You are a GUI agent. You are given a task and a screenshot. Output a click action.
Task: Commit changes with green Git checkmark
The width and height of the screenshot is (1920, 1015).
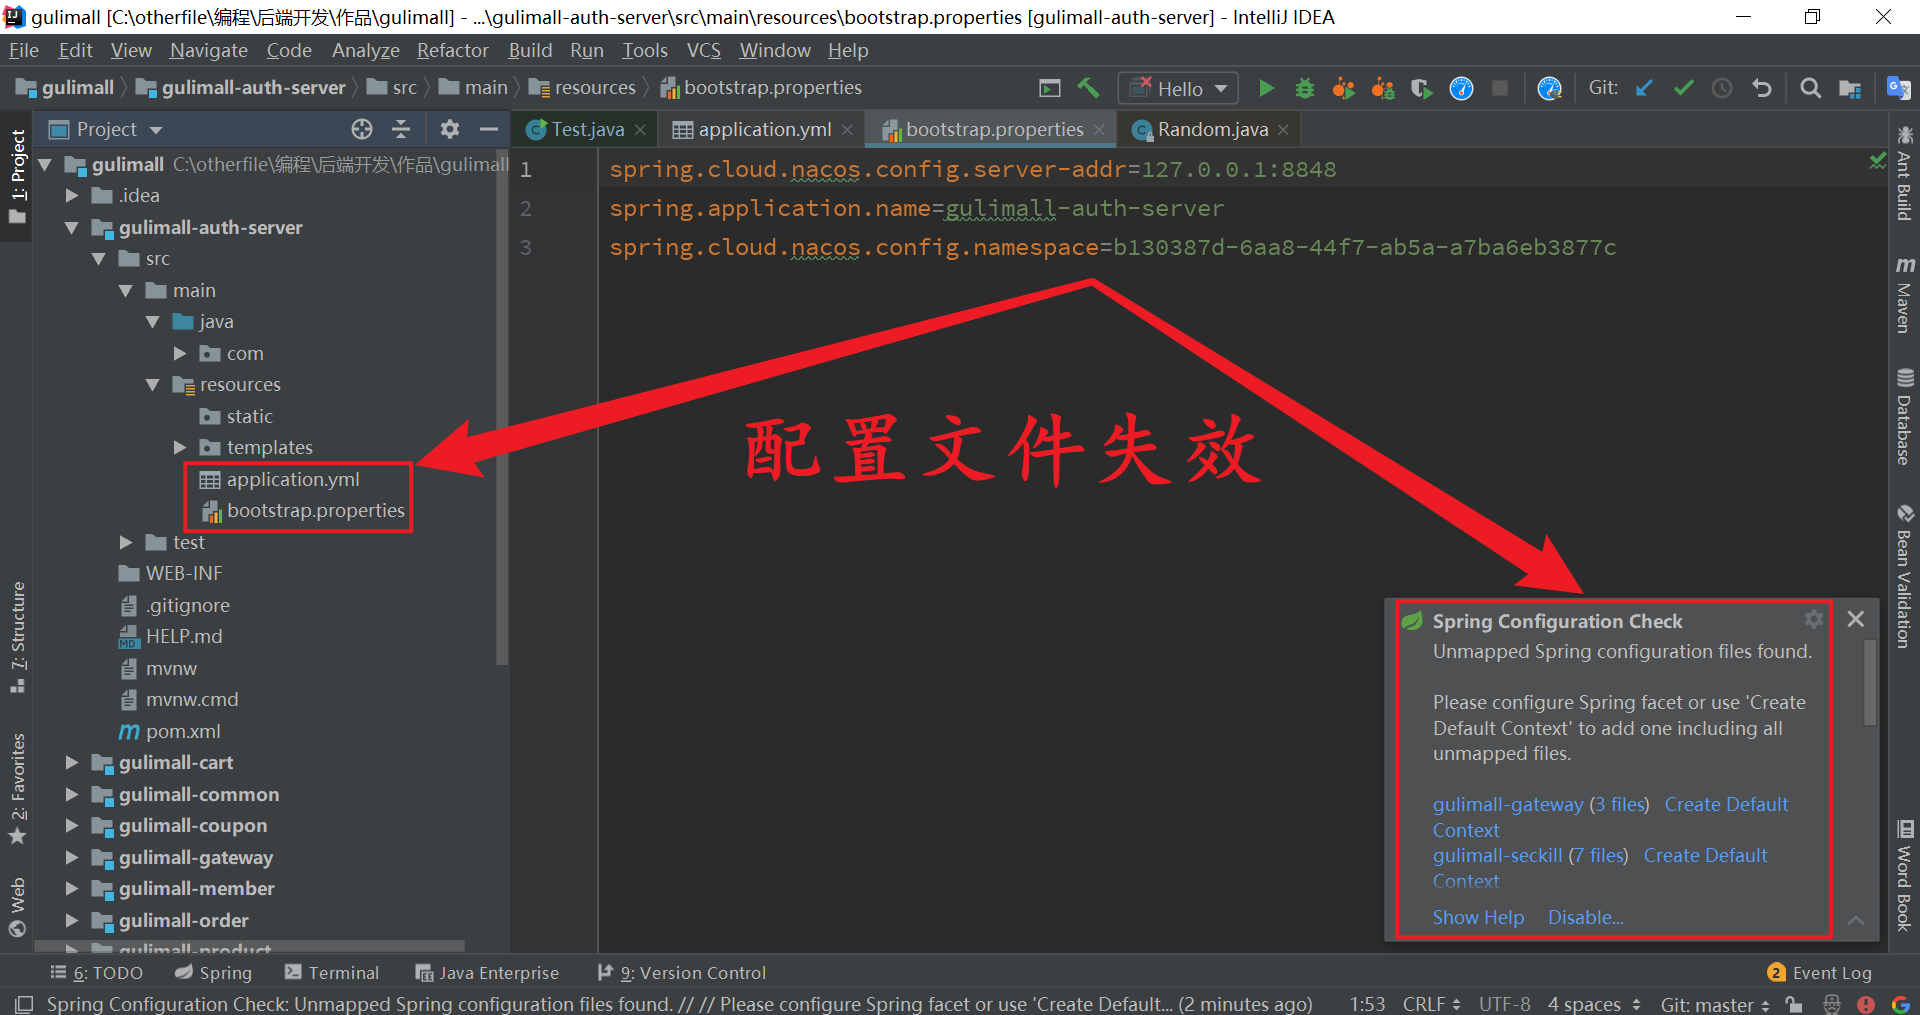point(1684,88)
